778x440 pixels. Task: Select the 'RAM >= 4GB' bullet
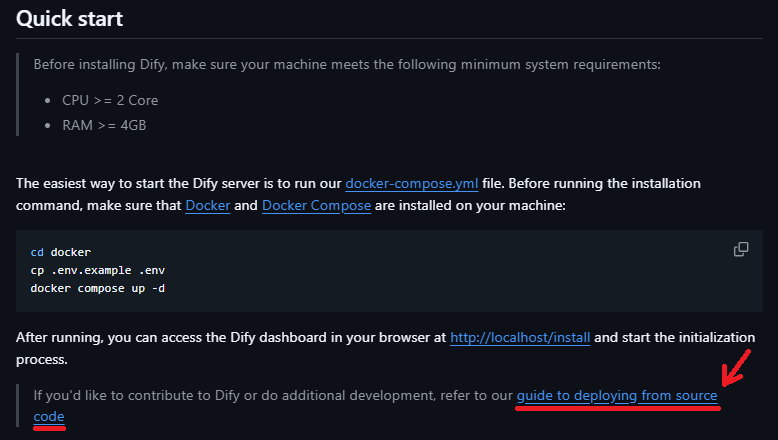point(104,125)
